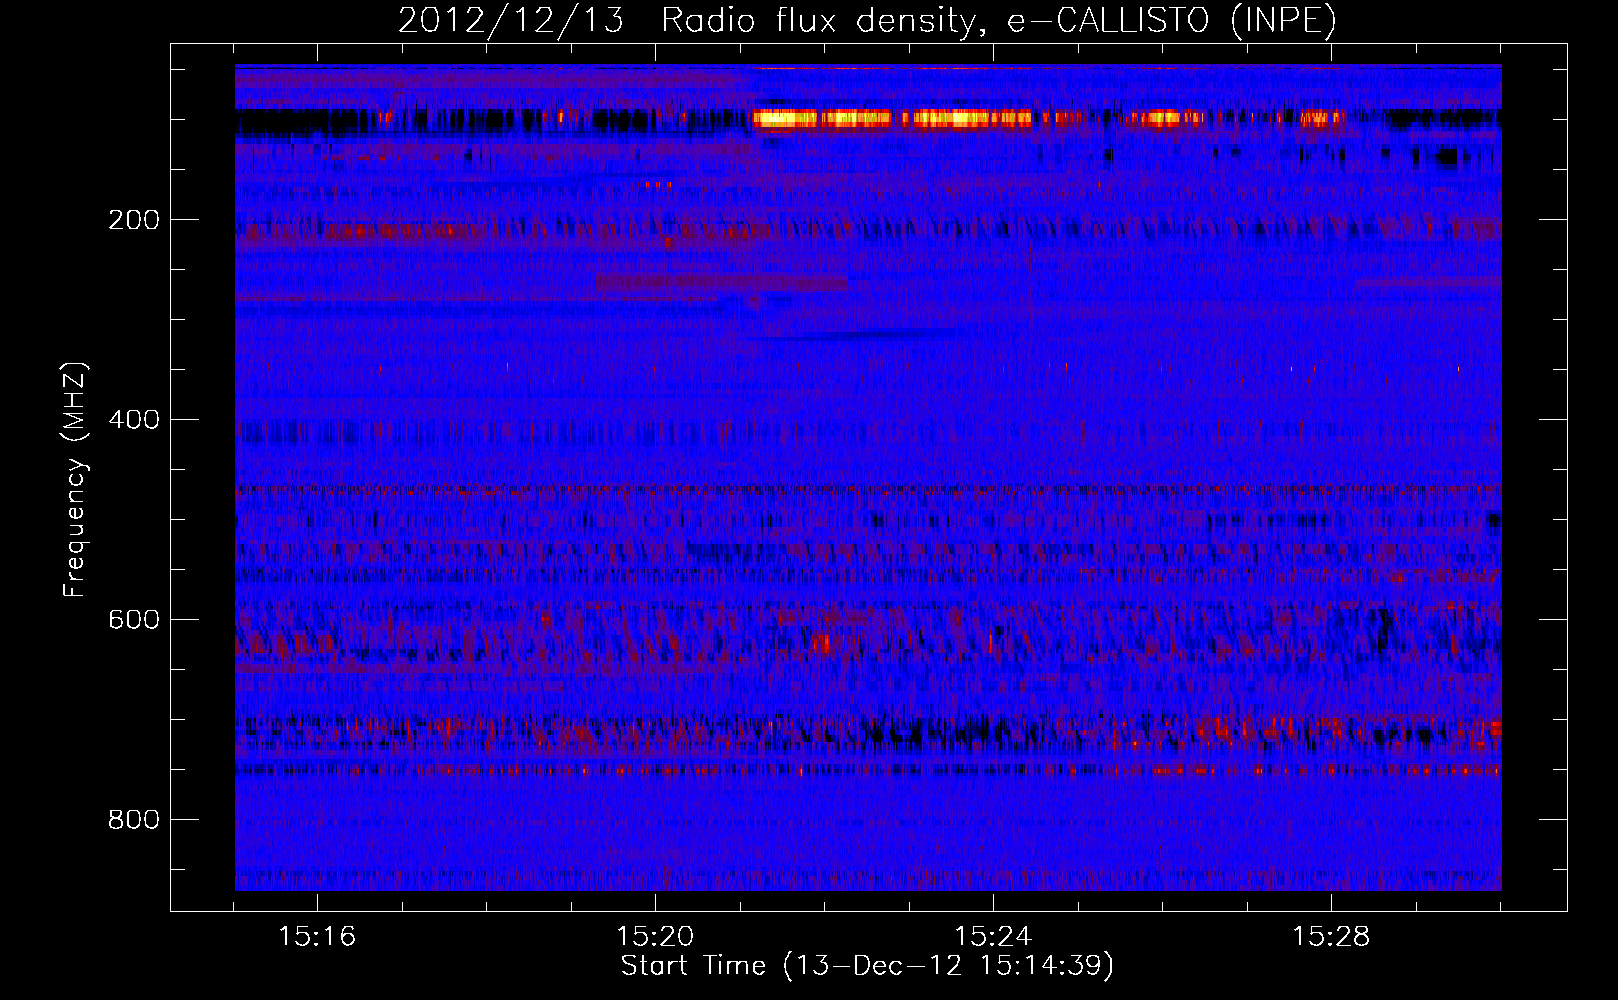The image size is (1618, 1000).
Task: Click the 800 frequency tick label
Action: [134, 820]
